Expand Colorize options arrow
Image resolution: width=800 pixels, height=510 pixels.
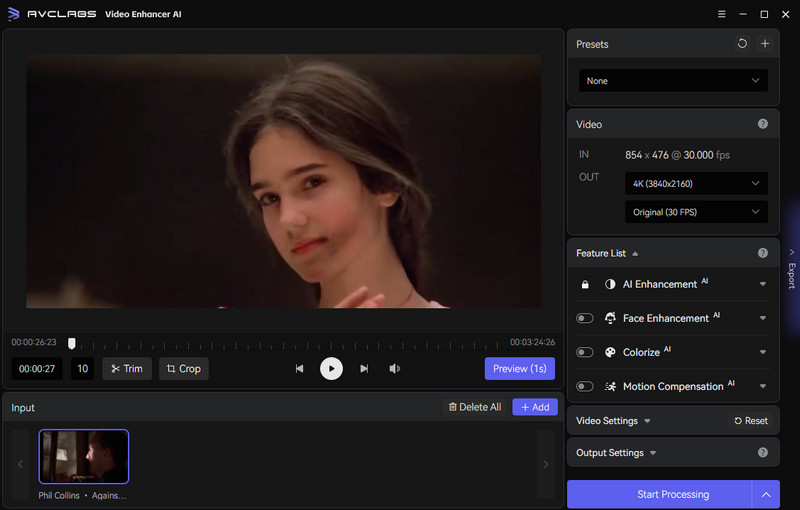pos(763,352)
